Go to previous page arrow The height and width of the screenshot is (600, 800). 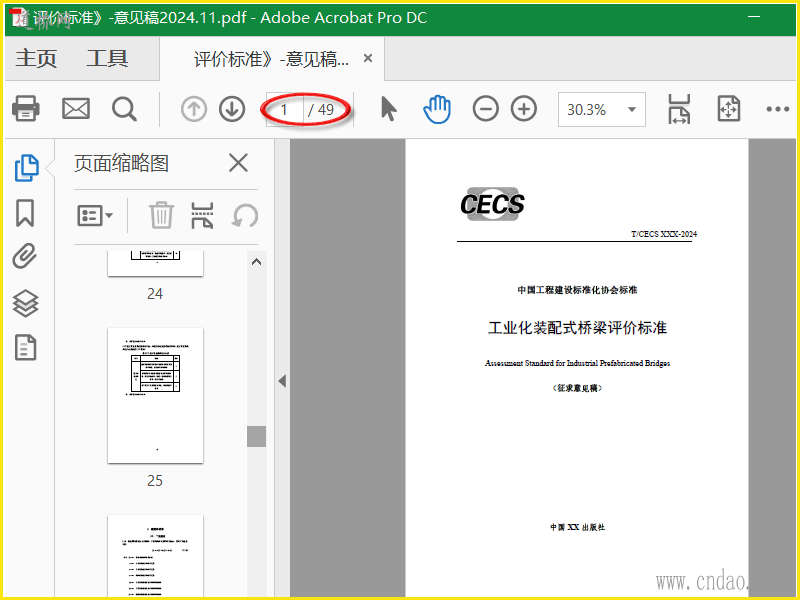[x=193, y=109]
